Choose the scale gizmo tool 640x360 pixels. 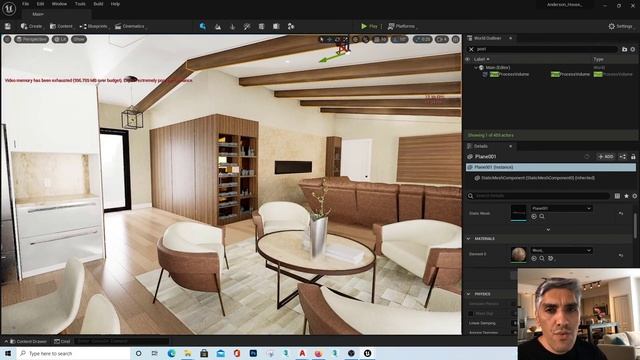(x=345, y=39)
